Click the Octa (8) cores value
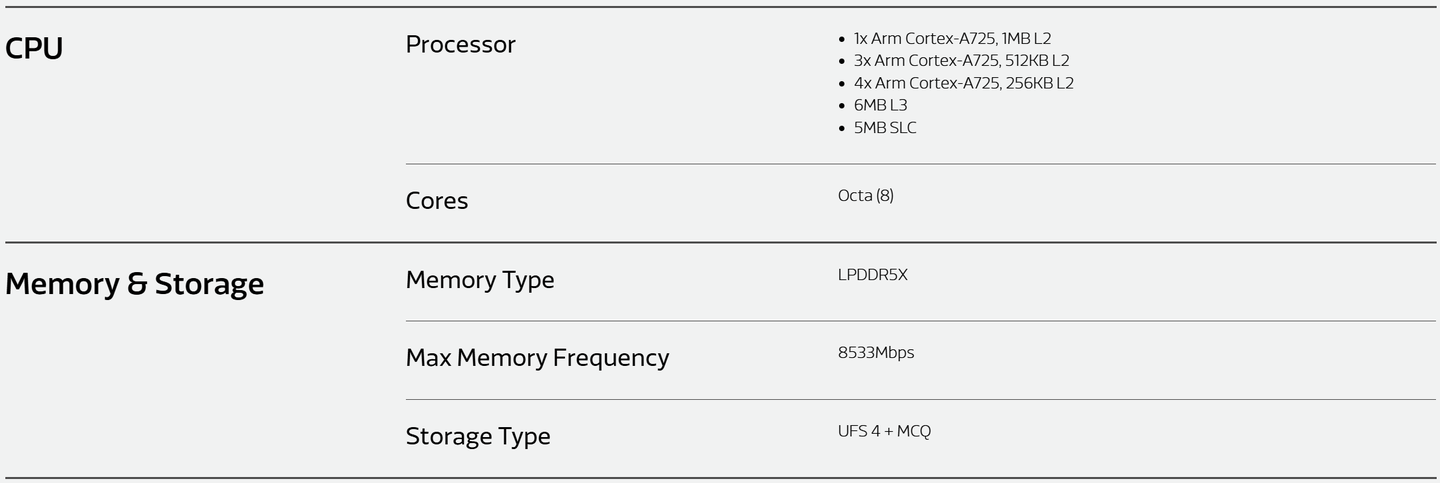 866,196
